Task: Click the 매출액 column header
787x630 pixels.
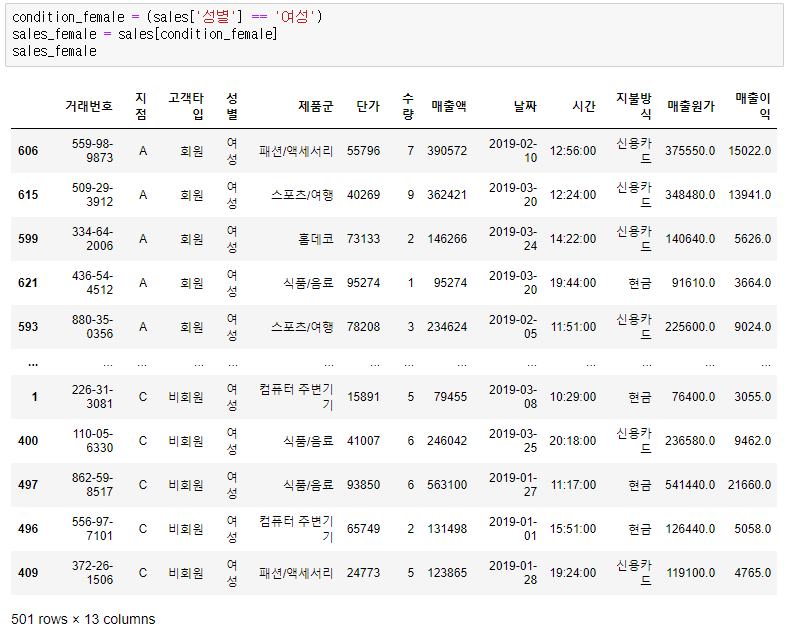Action: [x=449, y=106]
